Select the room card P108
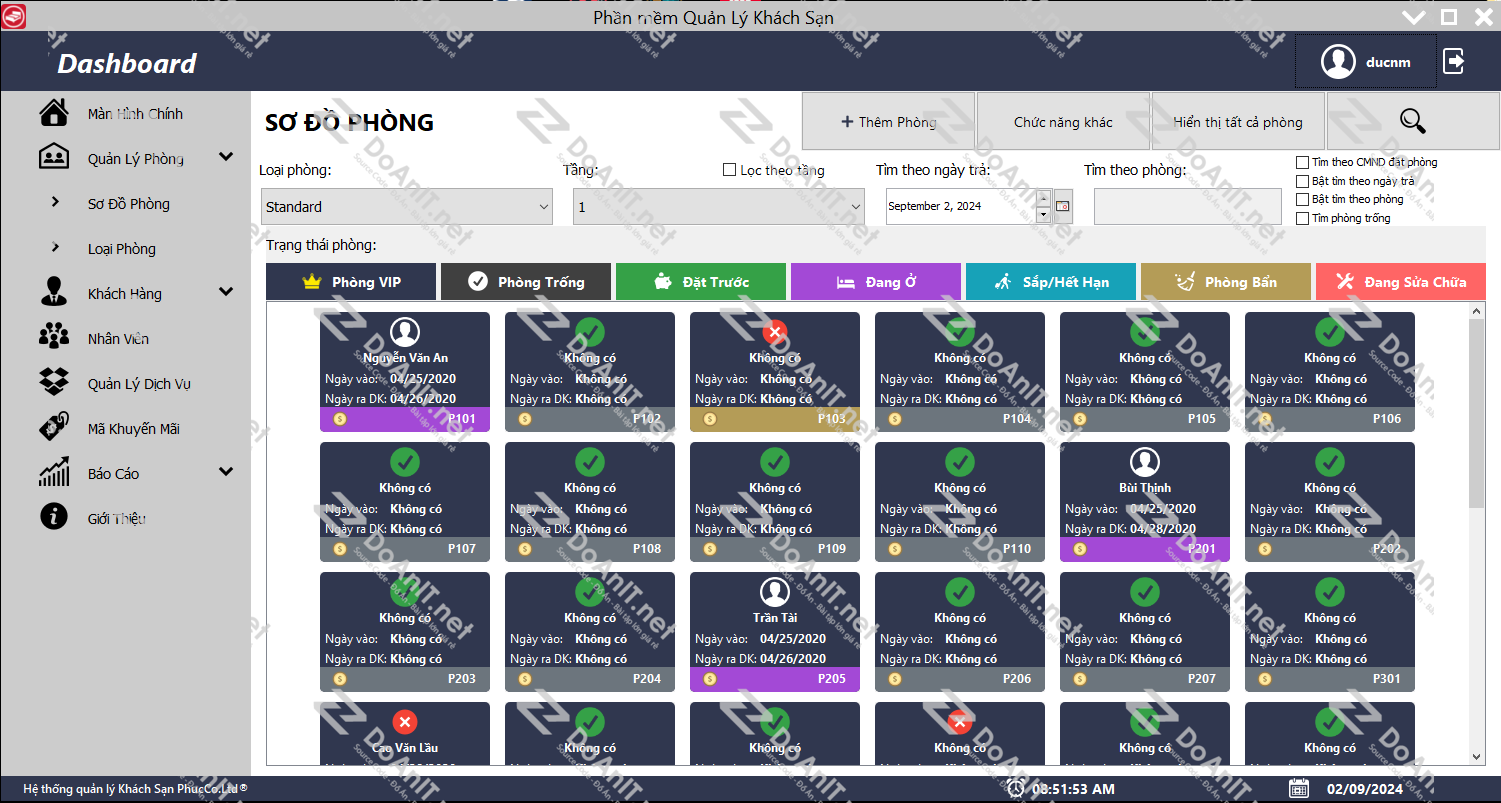 pyautogui.click(x=590, y=501)
